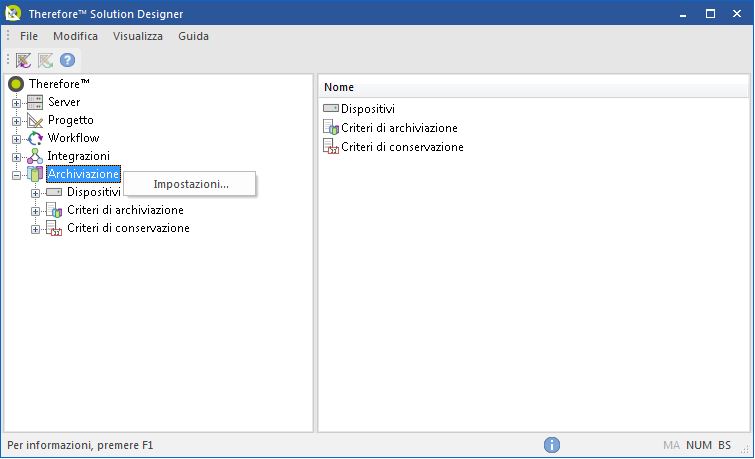The width and height of the screenshot is (755, 459).
Task: Select Dispositivi label in the tree
Action: [x=94, y=192]
